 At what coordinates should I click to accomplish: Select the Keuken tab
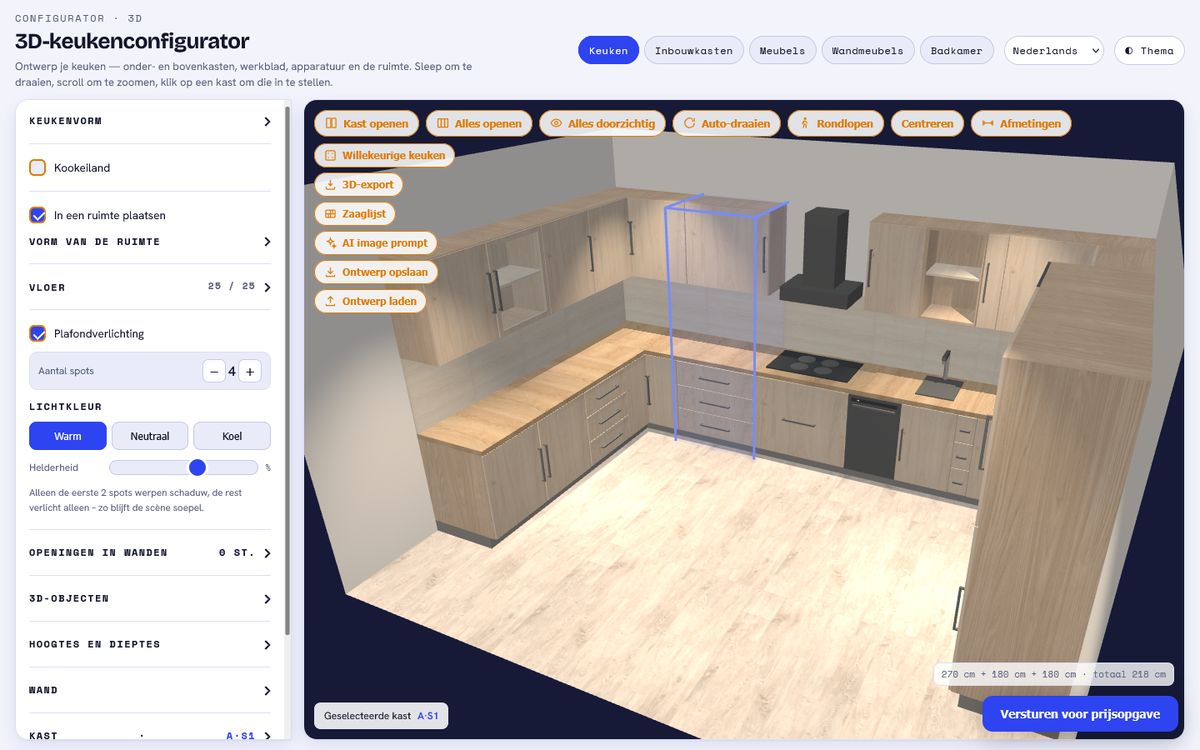pyautogui.click(x=608, y=50)
